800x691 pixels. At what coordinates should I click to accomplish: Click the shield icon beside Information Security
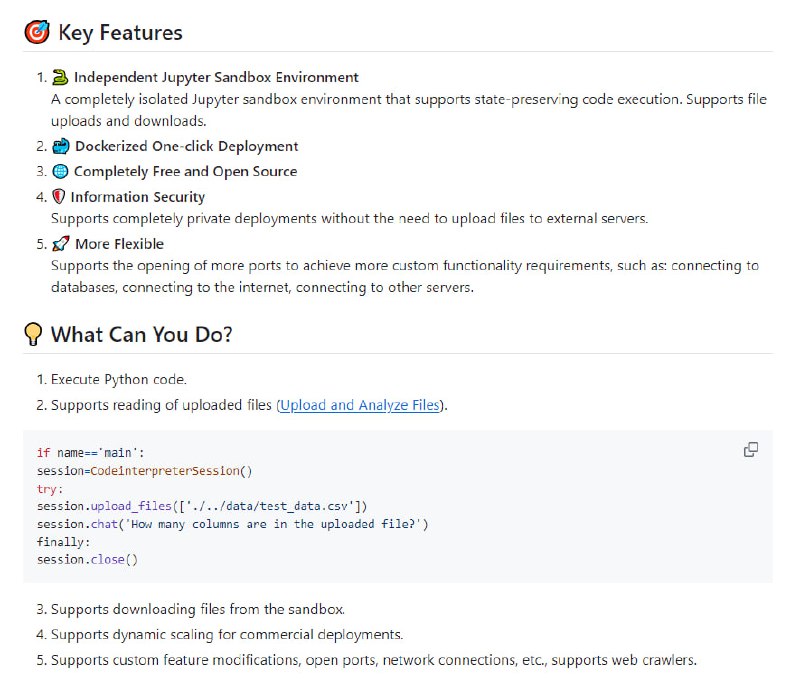pyautogui.click(x=59, y=197)
